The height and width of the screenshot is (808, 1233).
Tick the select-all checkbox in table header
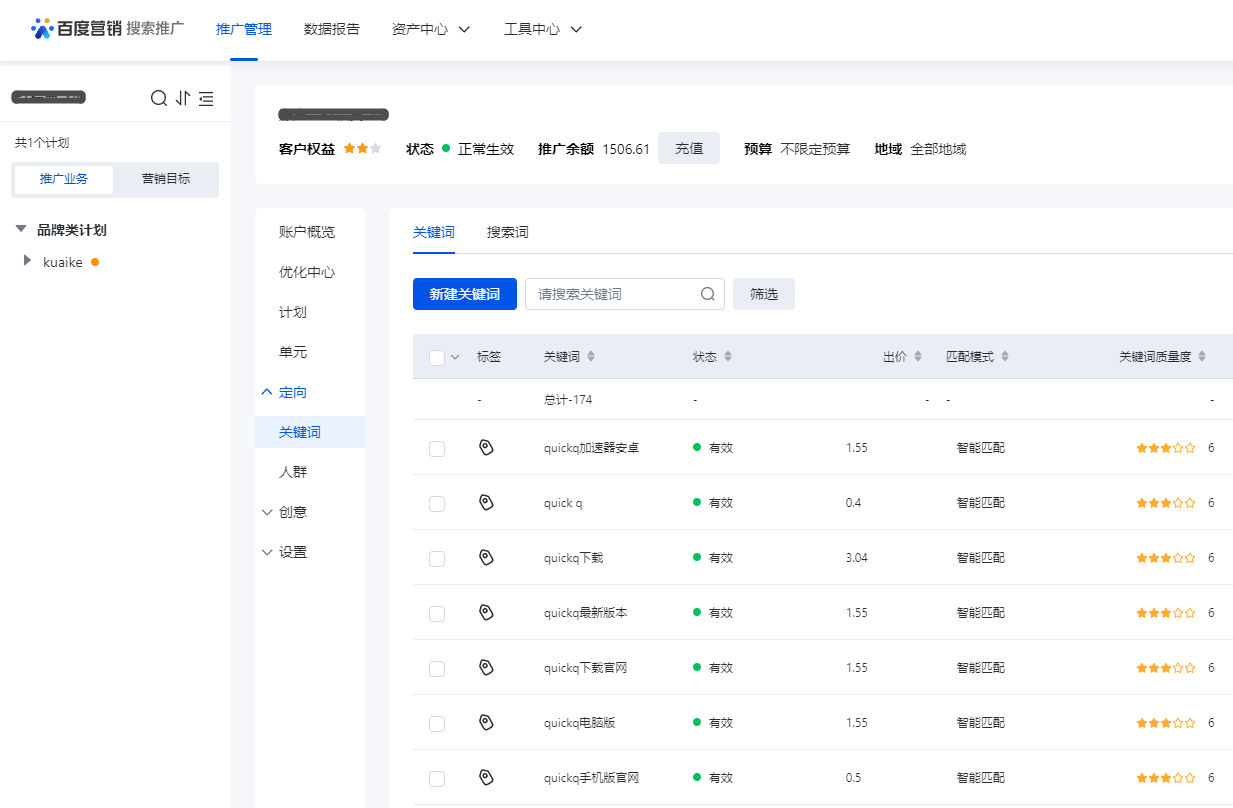(x=437, y=358)
